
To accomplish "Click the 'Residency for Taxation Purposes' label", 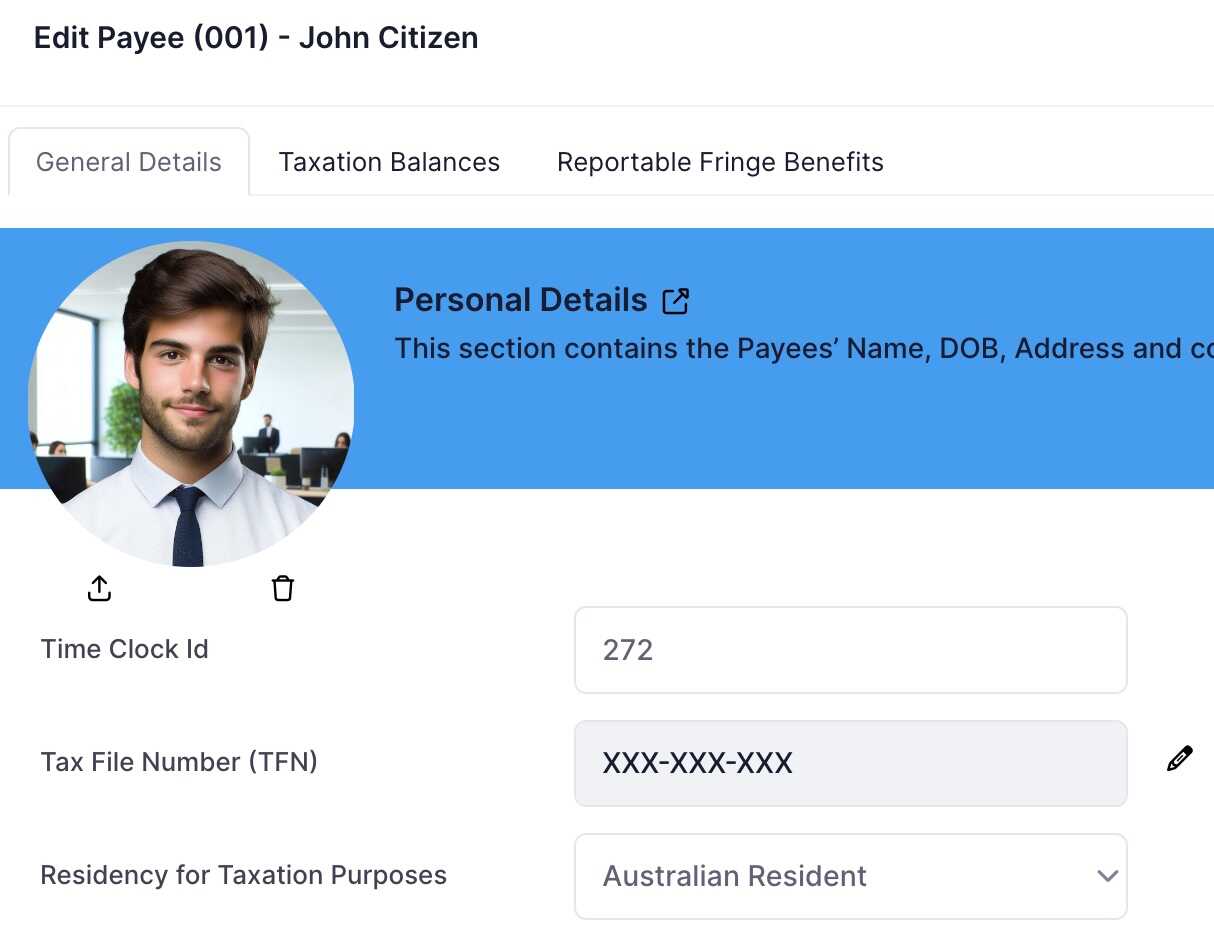I will pos(243,875).
